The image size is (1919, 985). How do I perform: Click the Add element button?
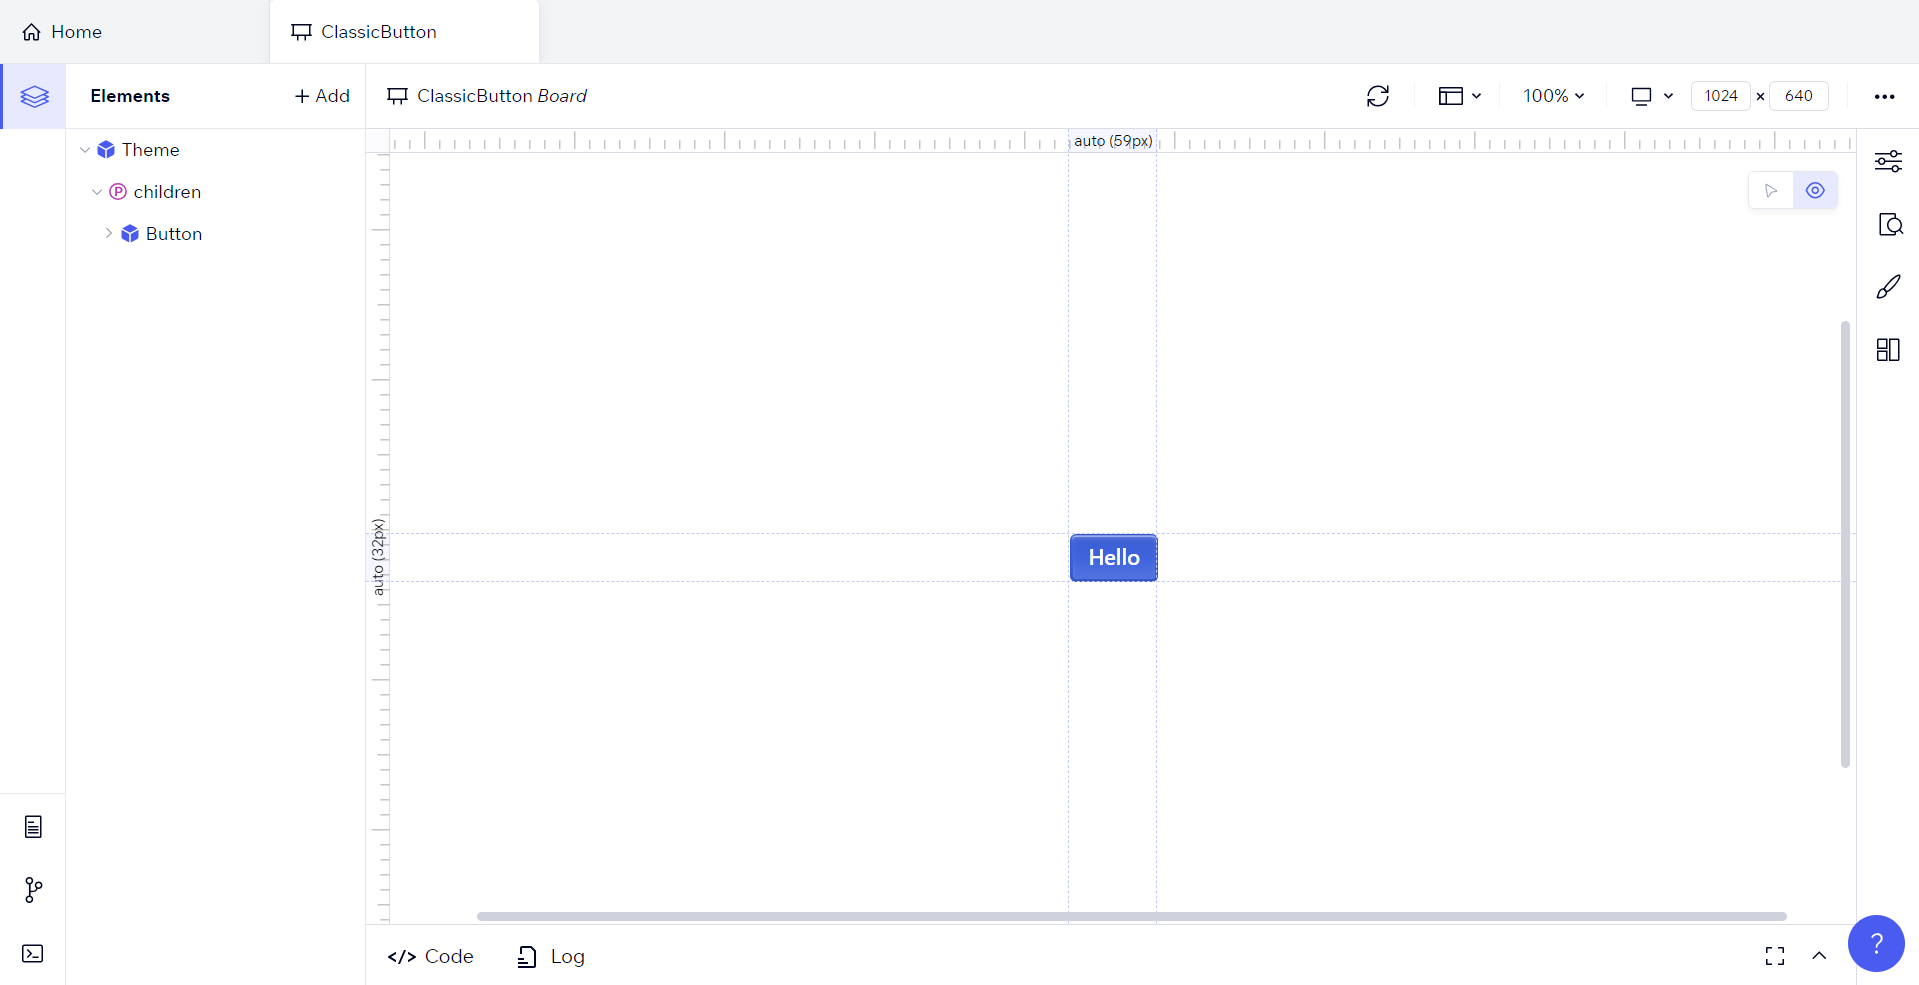(322, 96)
